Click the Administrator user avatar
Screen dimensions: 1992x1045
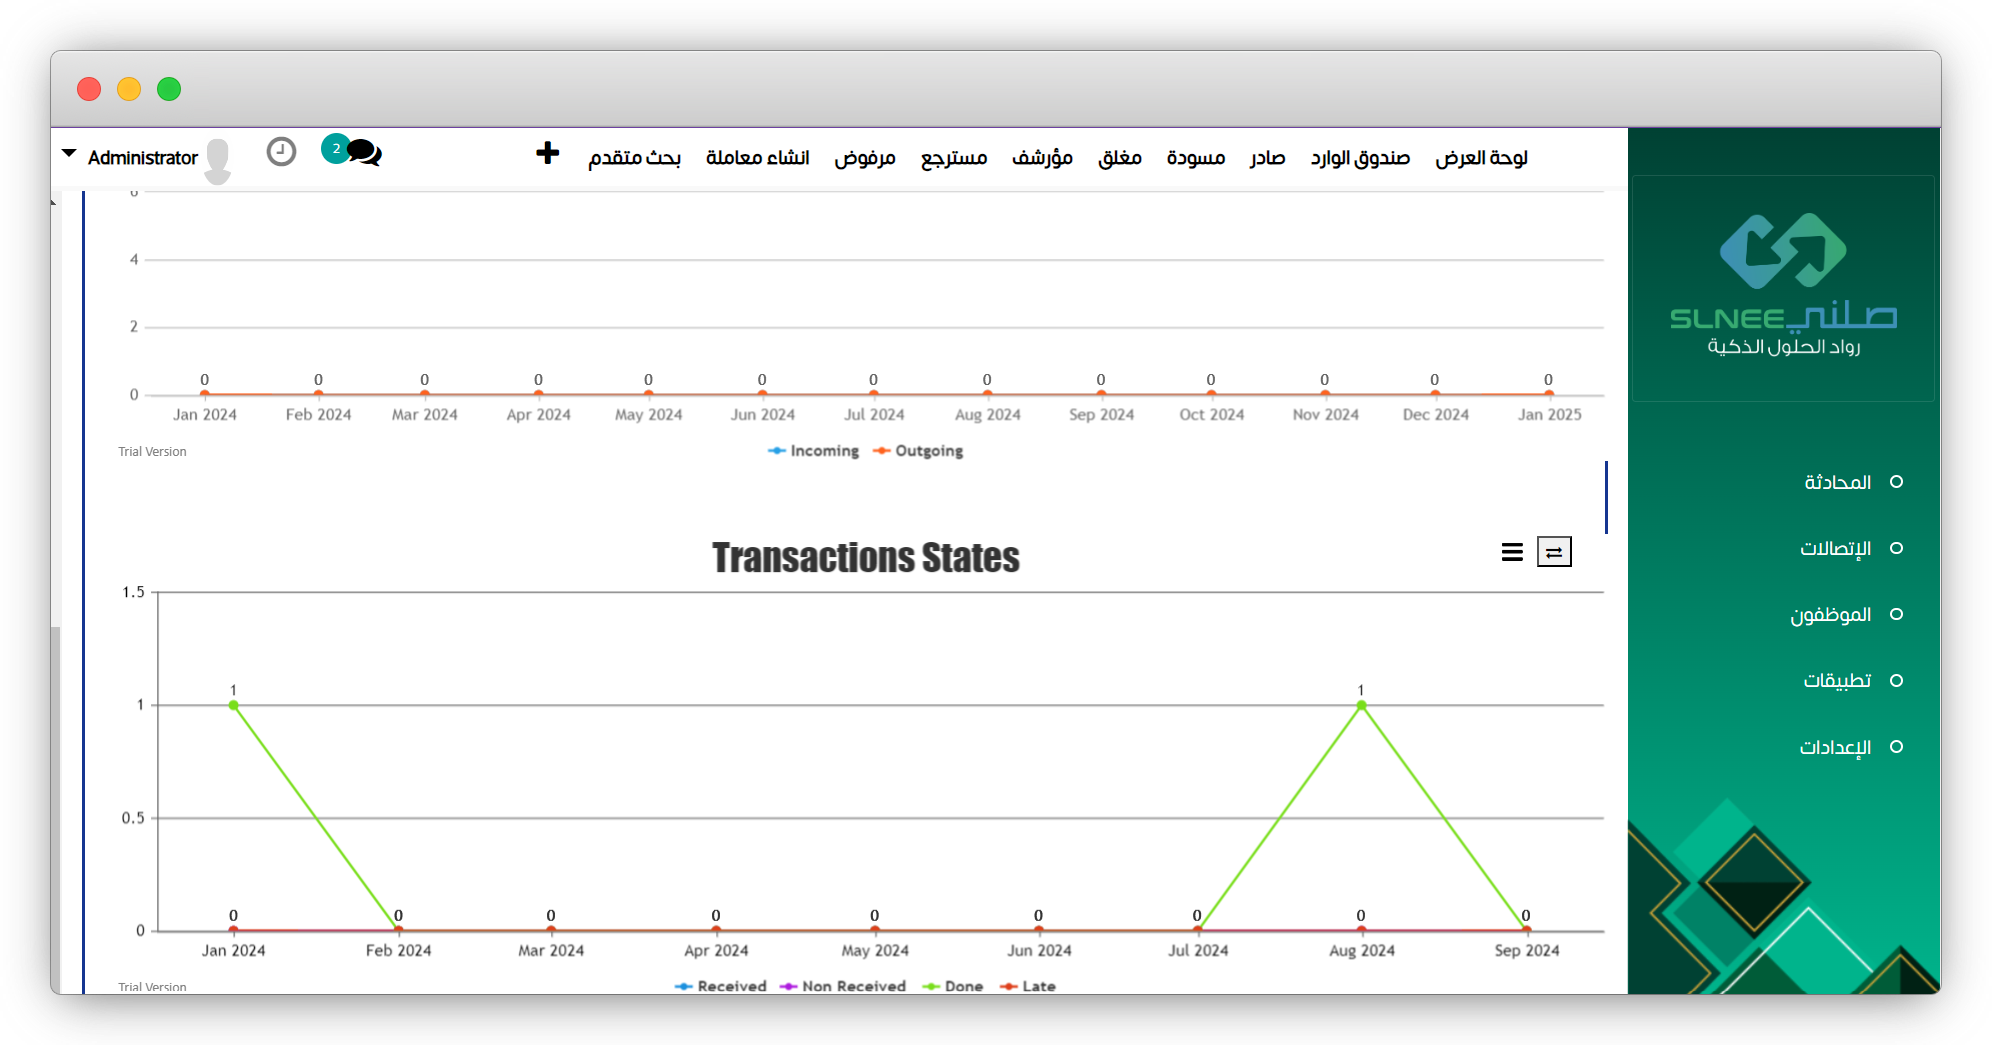pos(217,160)
